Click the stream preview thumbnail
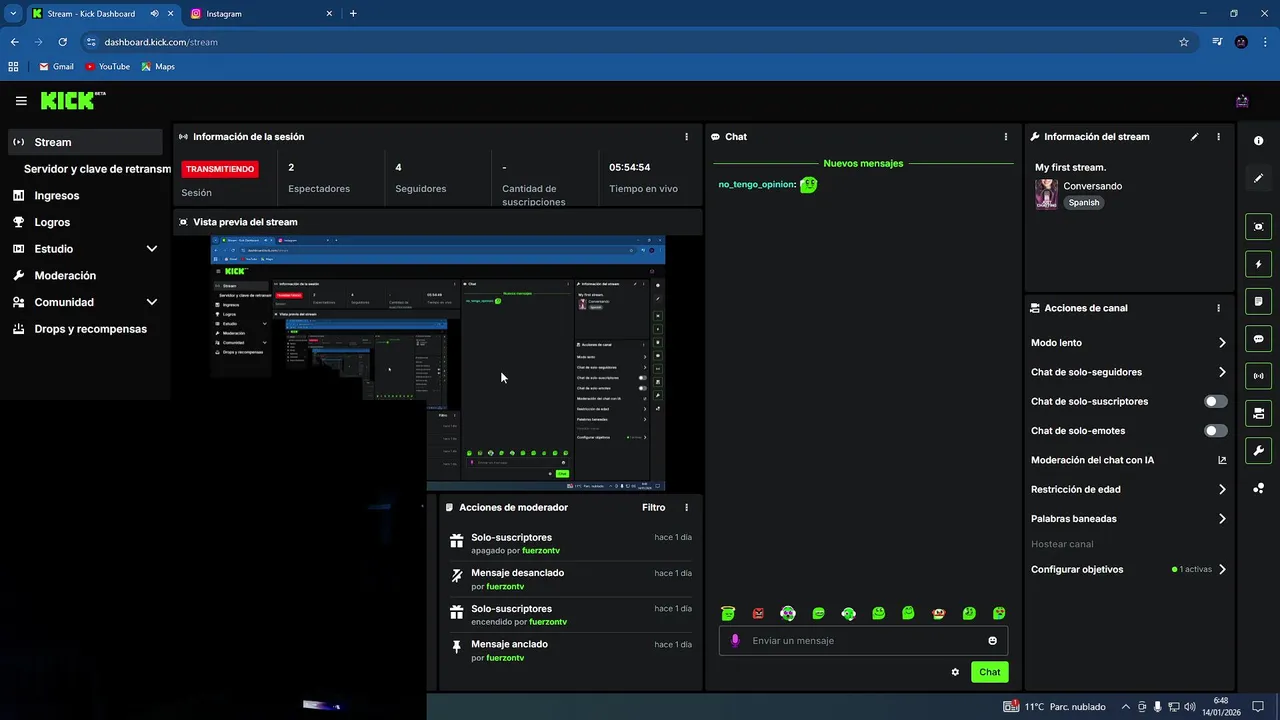 pos(438,364)
